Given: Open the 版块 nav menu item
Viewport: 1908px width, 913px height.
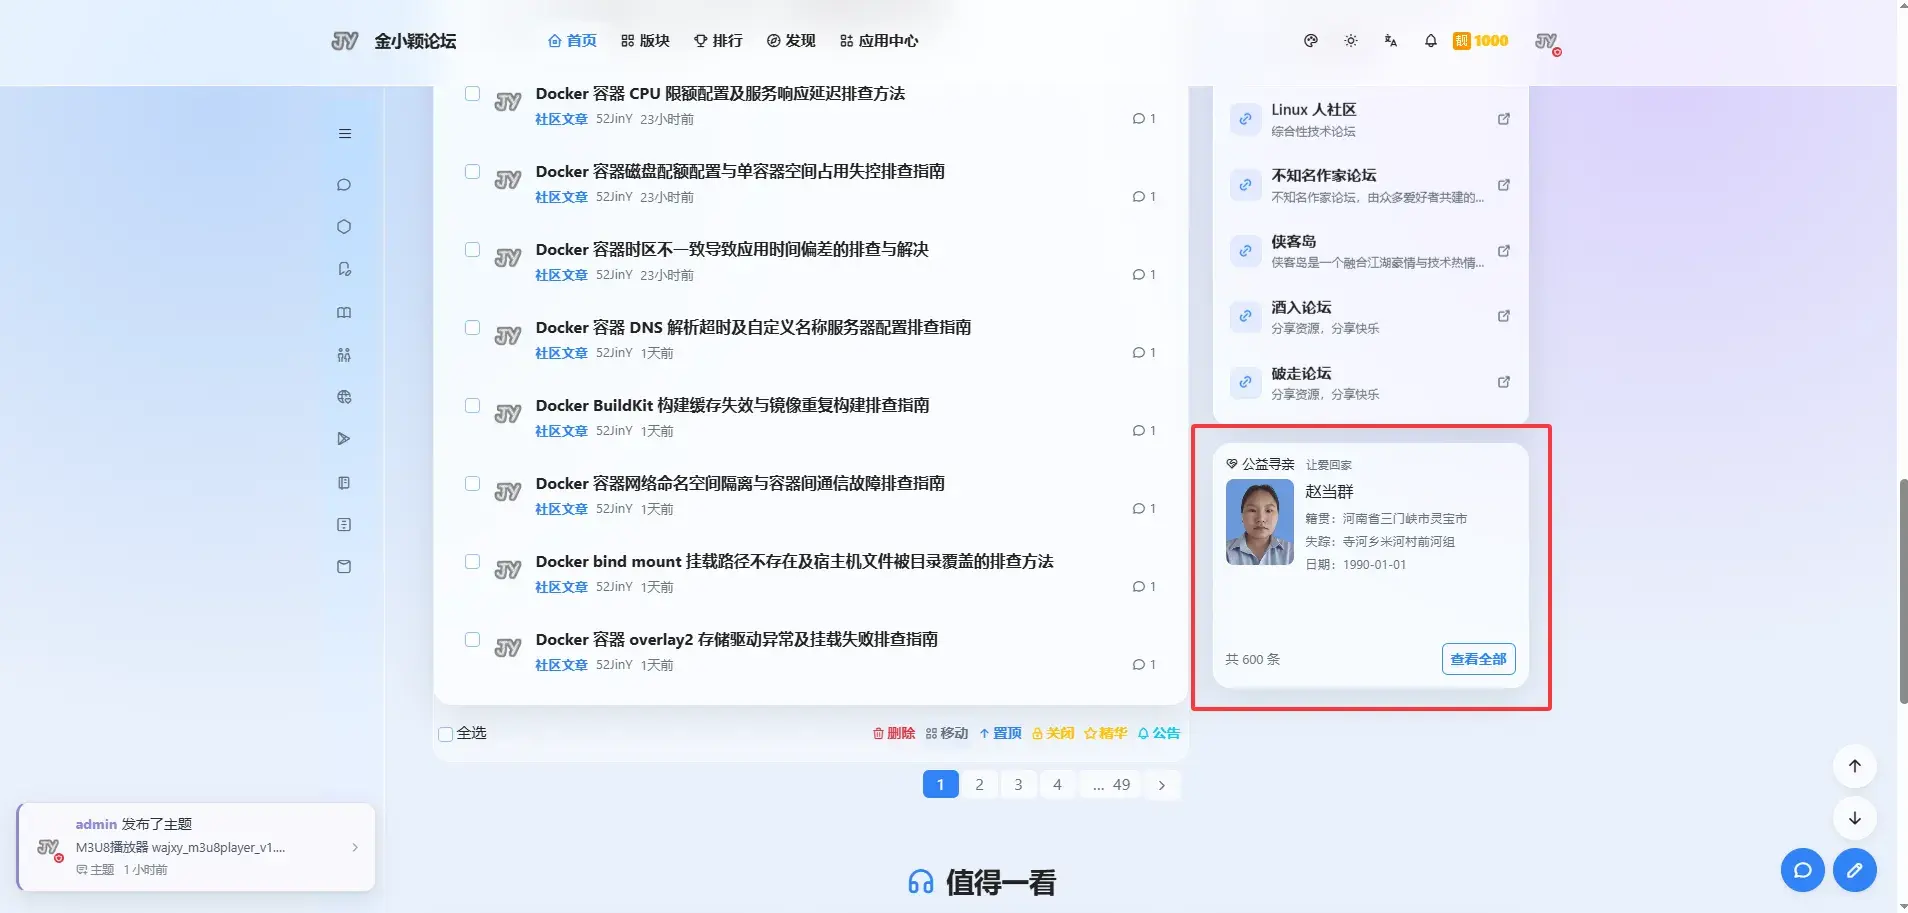Looking at the screenshot, I should pos(645,41).
